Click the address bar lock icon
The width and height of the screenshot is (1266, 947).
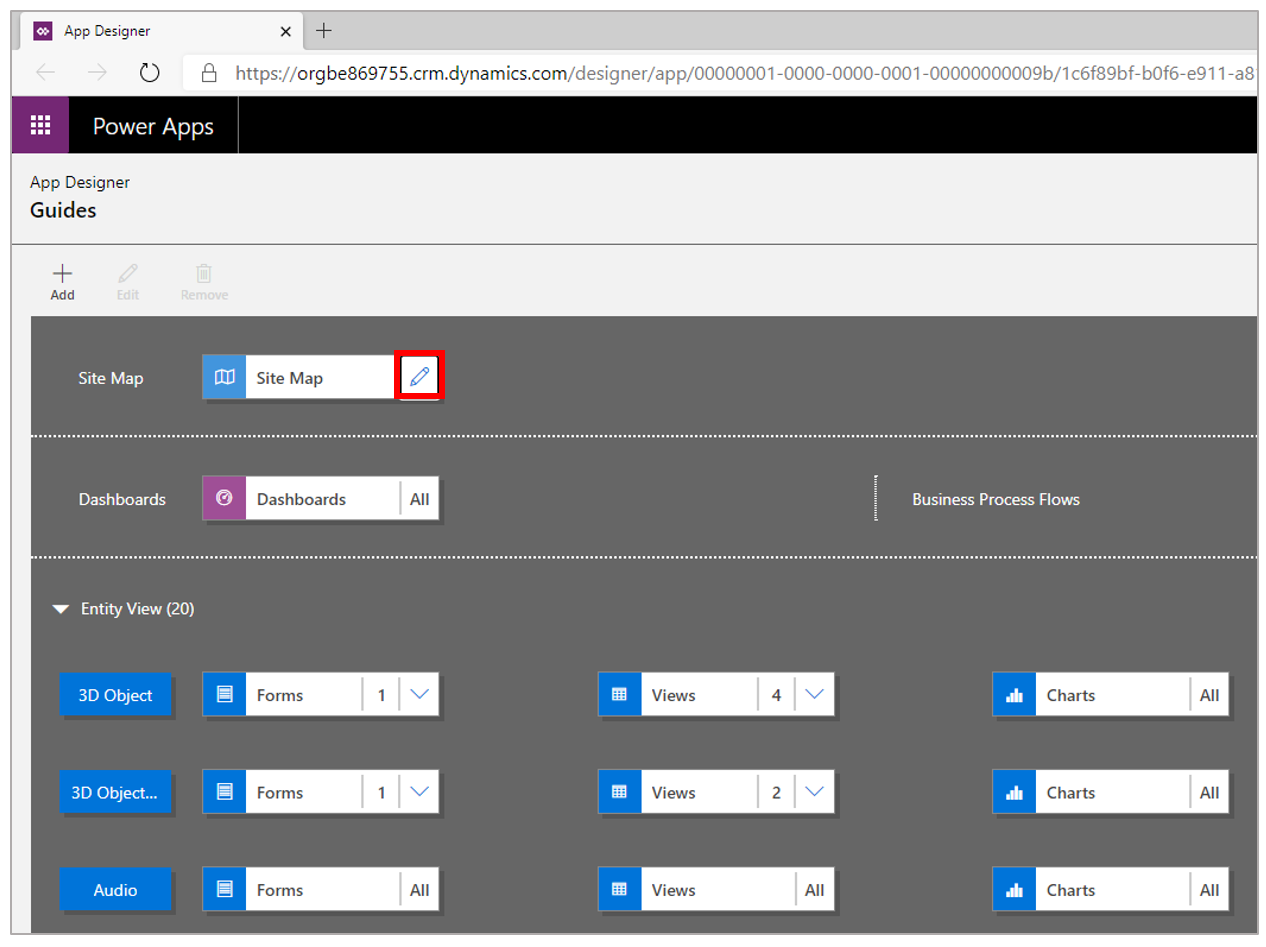(x=209, y=72)
